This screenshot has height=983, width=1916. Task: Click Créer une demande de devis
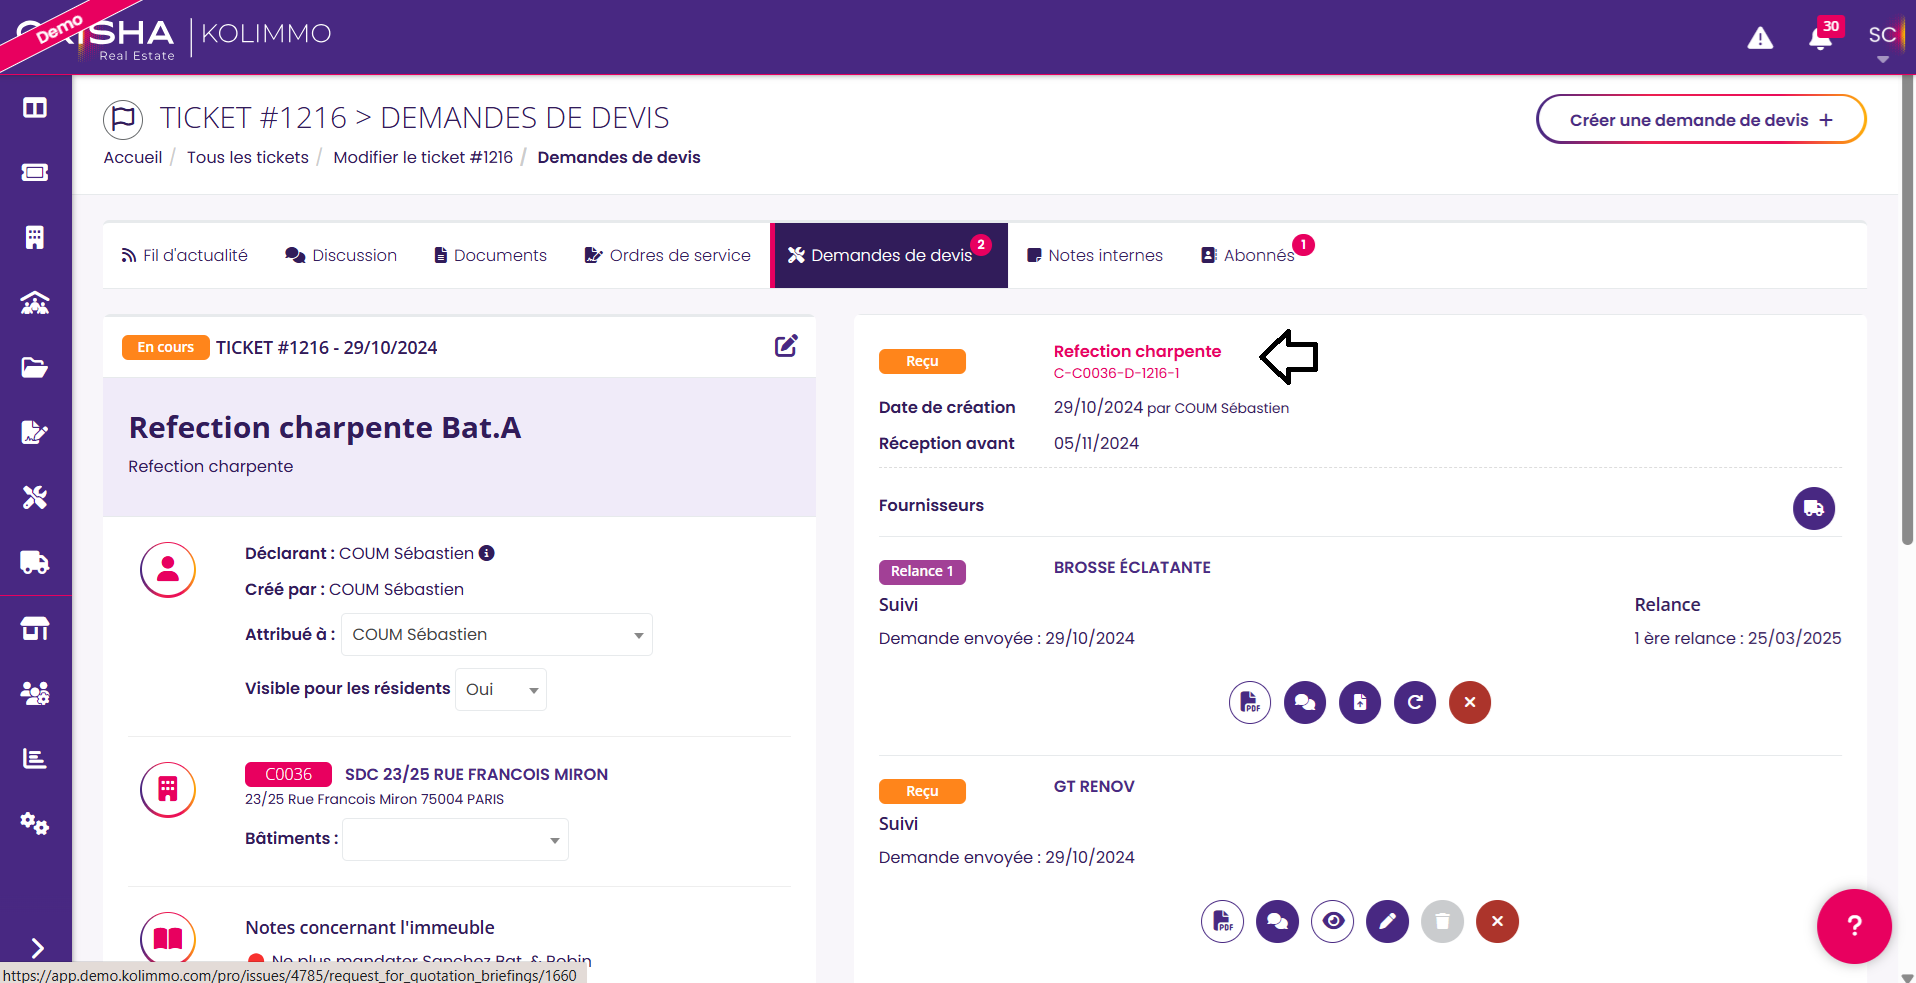[1701, 120]
